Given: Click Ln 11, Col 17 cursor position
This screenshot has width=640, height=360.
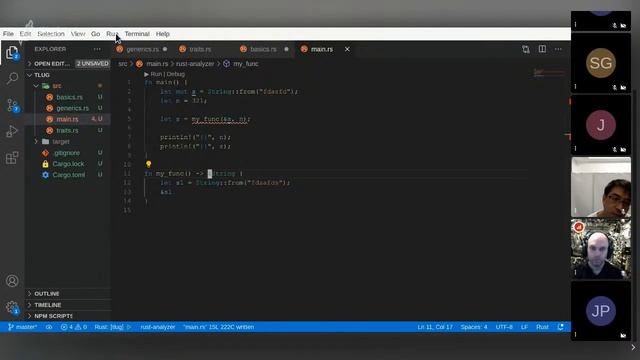Looking at the screenshot, I should pyautogui.click(x=435, y=327).
